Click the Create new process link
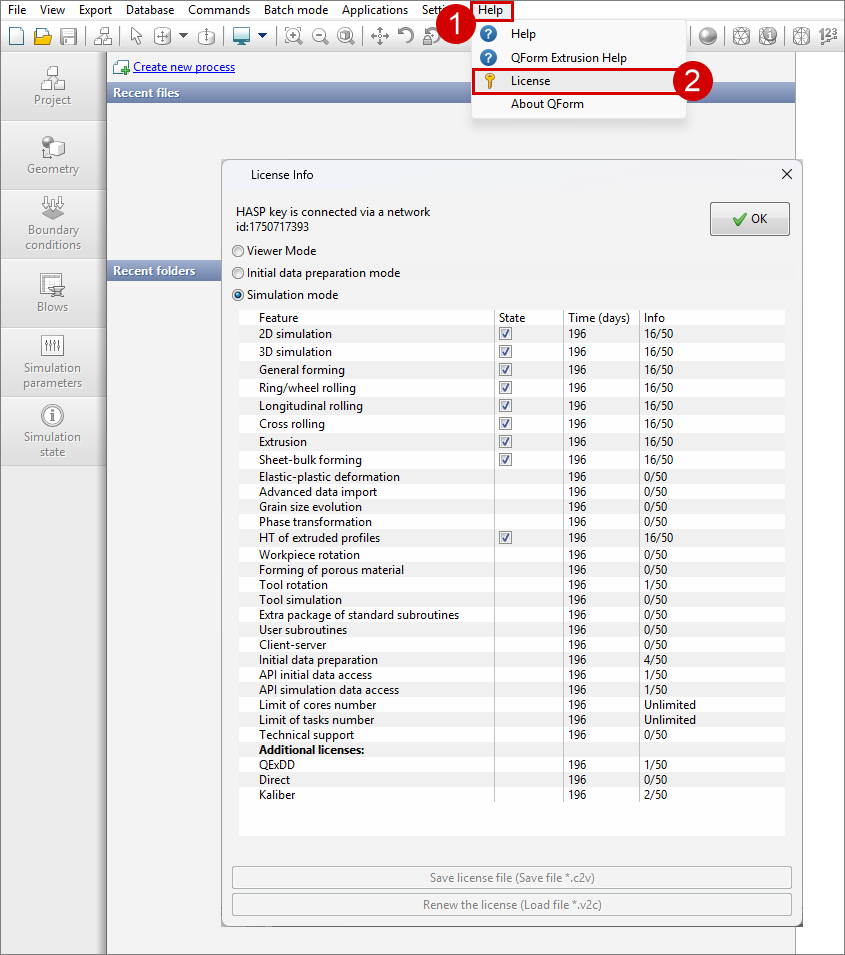 click(x=184, y=67)
